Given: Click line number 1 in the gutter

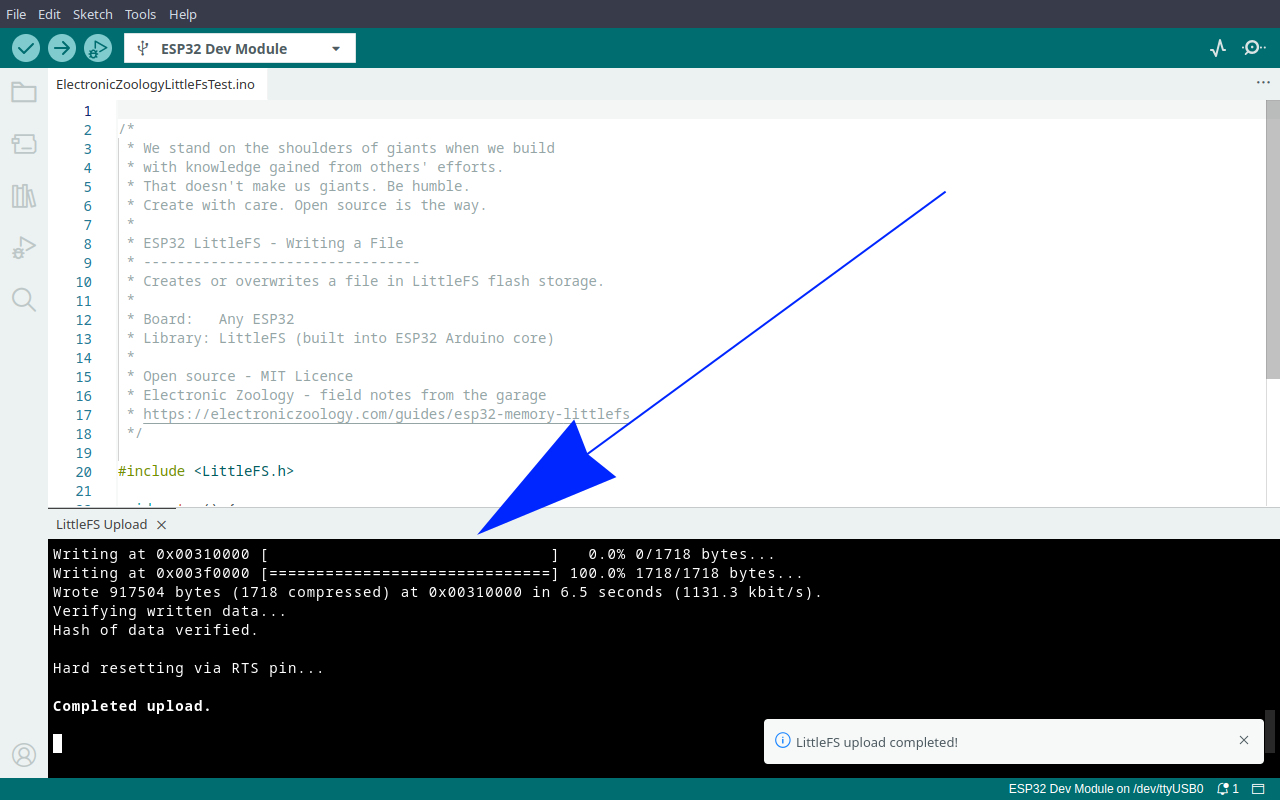Looking at the screenshot, I should click(87, 111).
